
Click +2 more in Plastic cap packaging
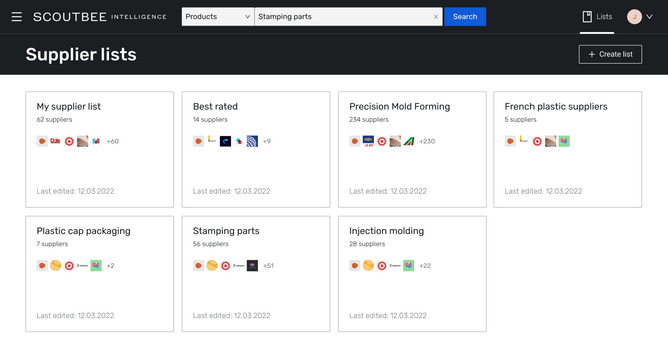110,266
